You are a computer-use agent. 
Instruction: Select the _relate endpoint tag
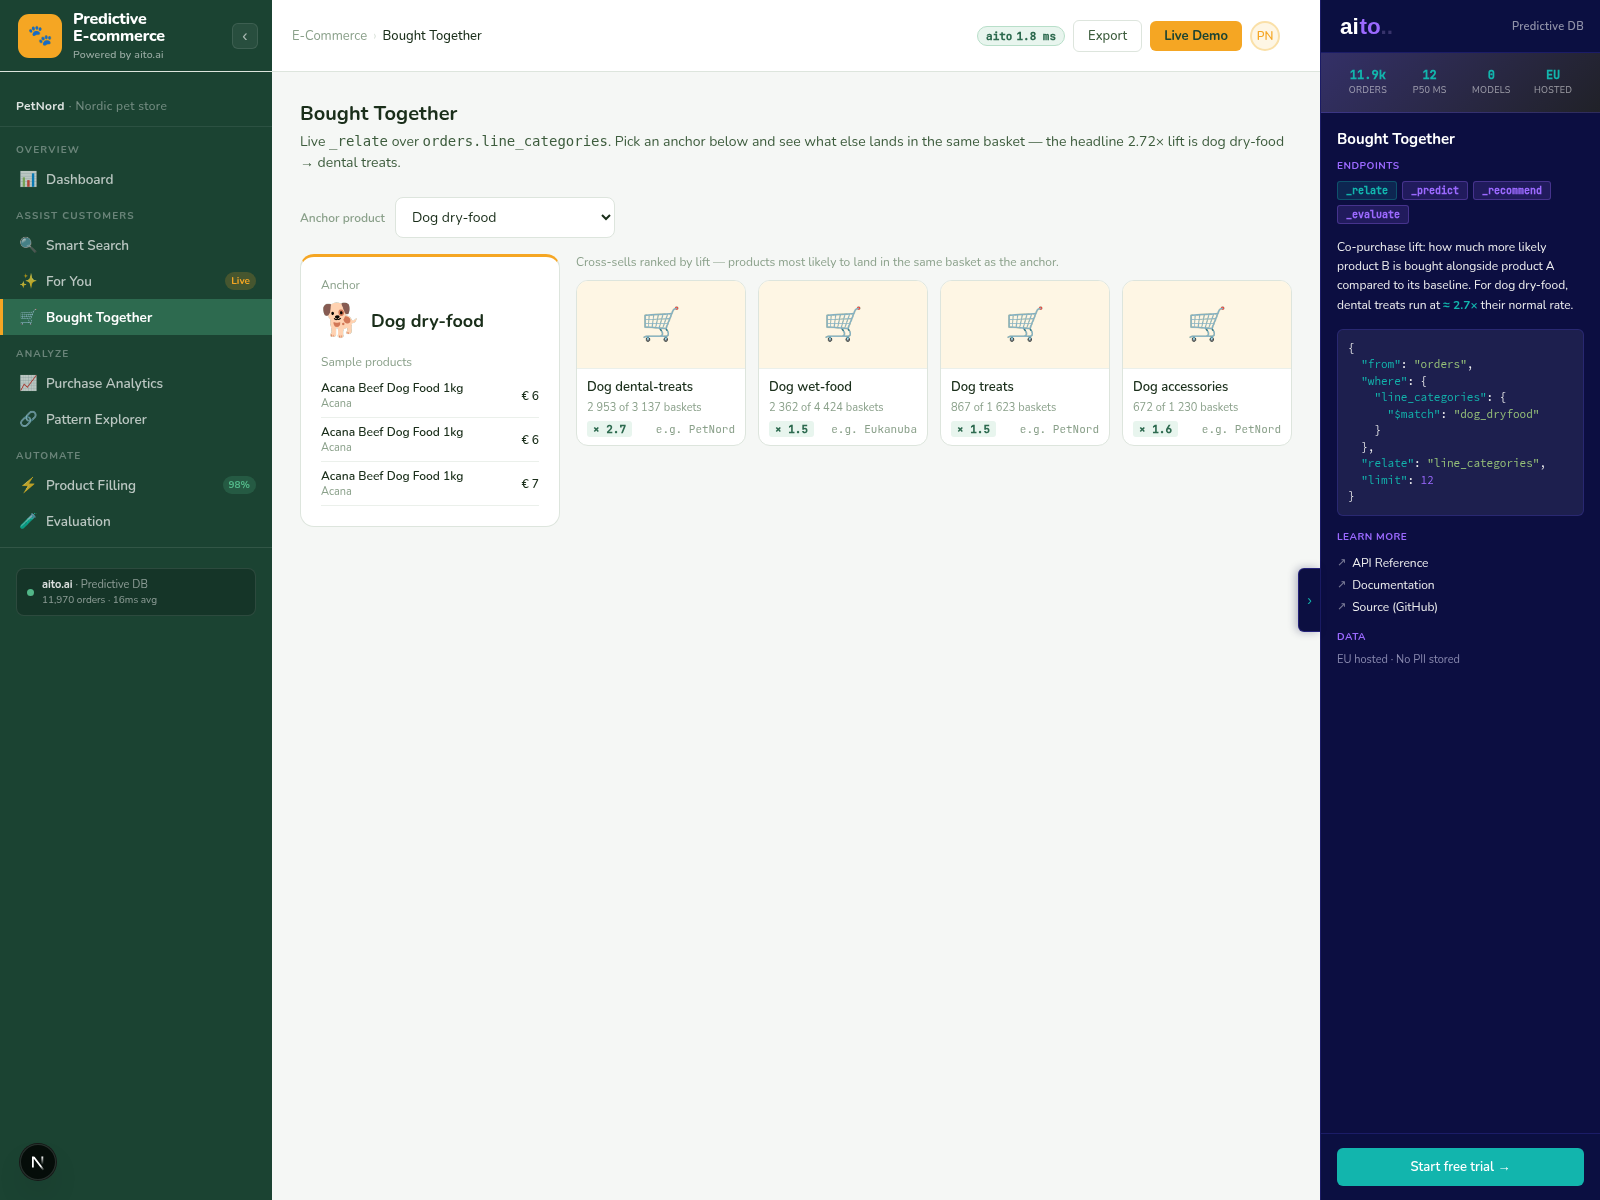coord(1367,190)
